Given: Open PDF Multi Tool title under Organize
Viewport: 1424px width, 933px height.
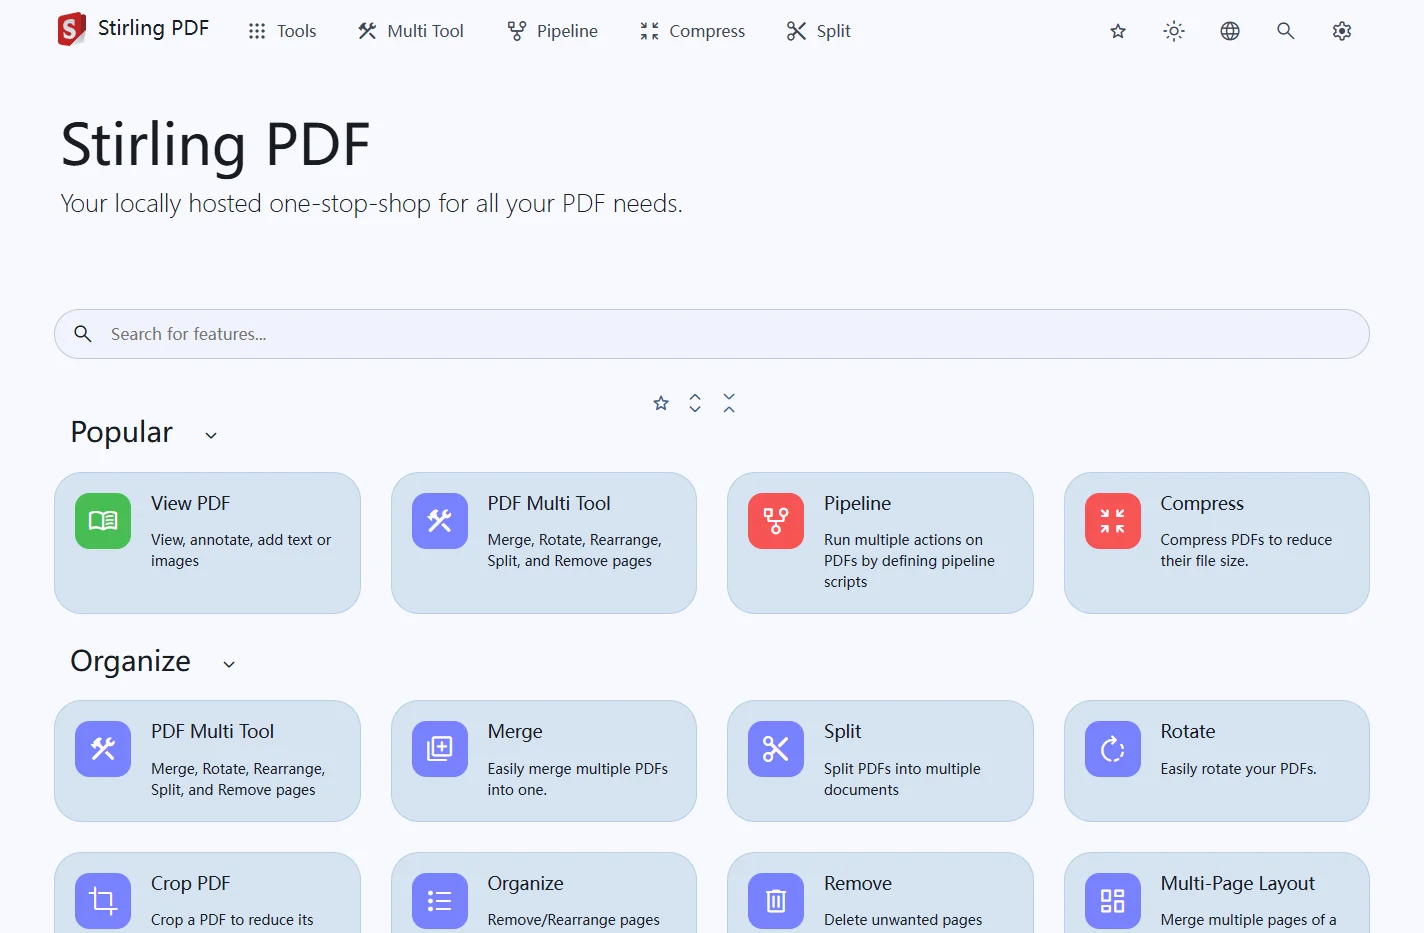Looking at the screenshot, I should pos(212,731).
